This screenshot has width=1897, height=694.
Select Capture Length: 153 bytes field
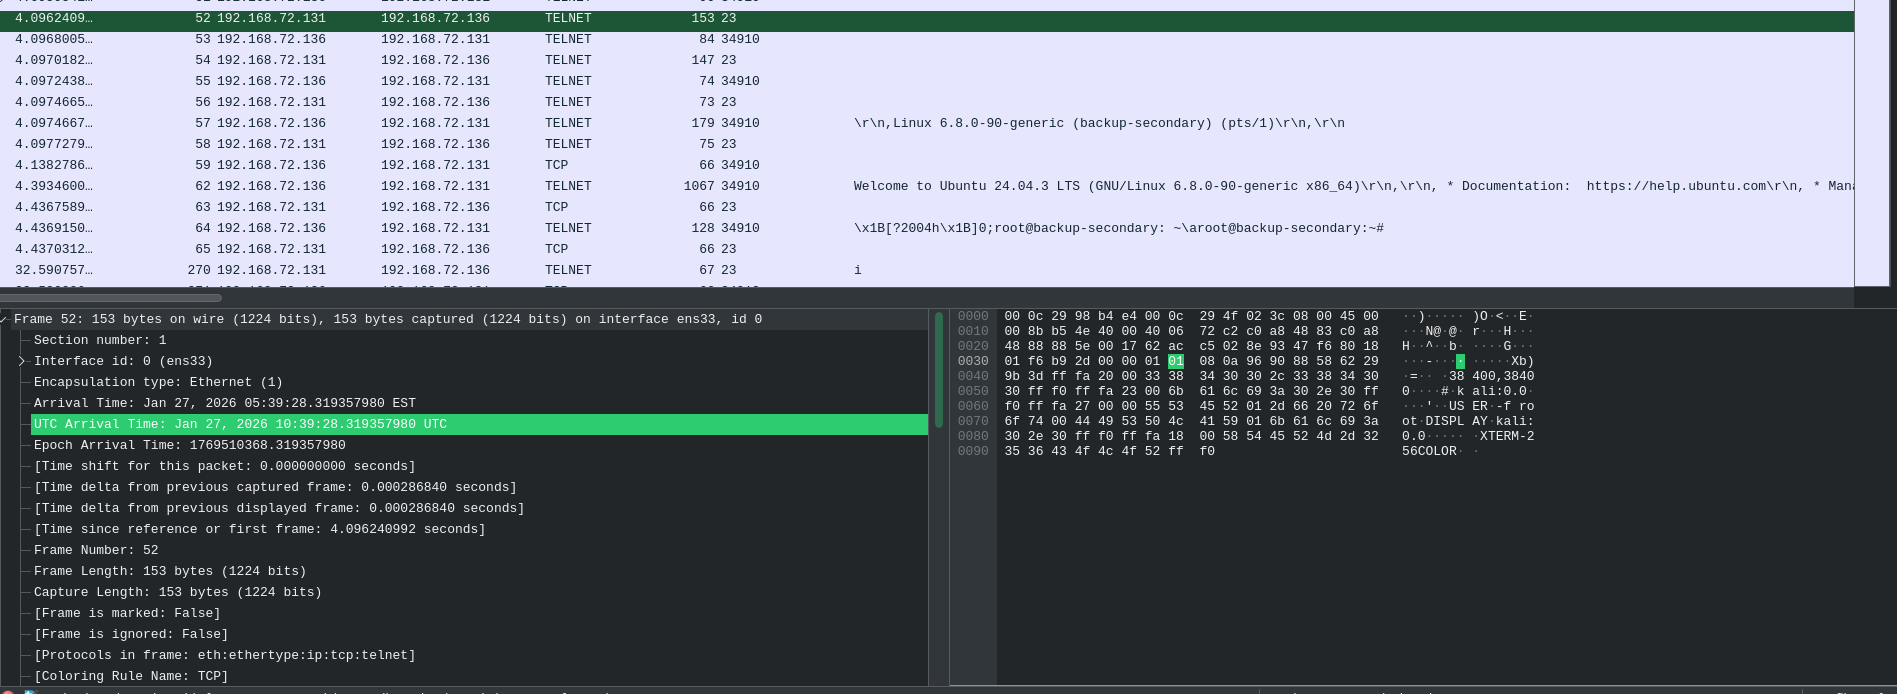[479, 592]
